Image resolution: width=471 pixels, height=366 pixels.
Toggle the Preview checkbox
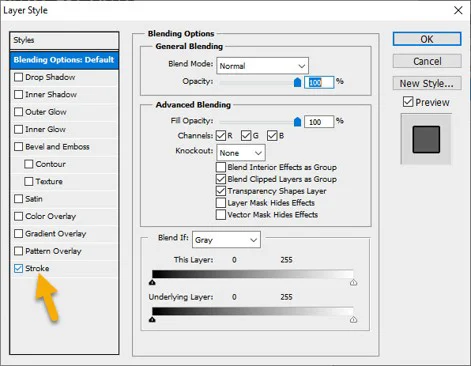click(x=408, y=102)
